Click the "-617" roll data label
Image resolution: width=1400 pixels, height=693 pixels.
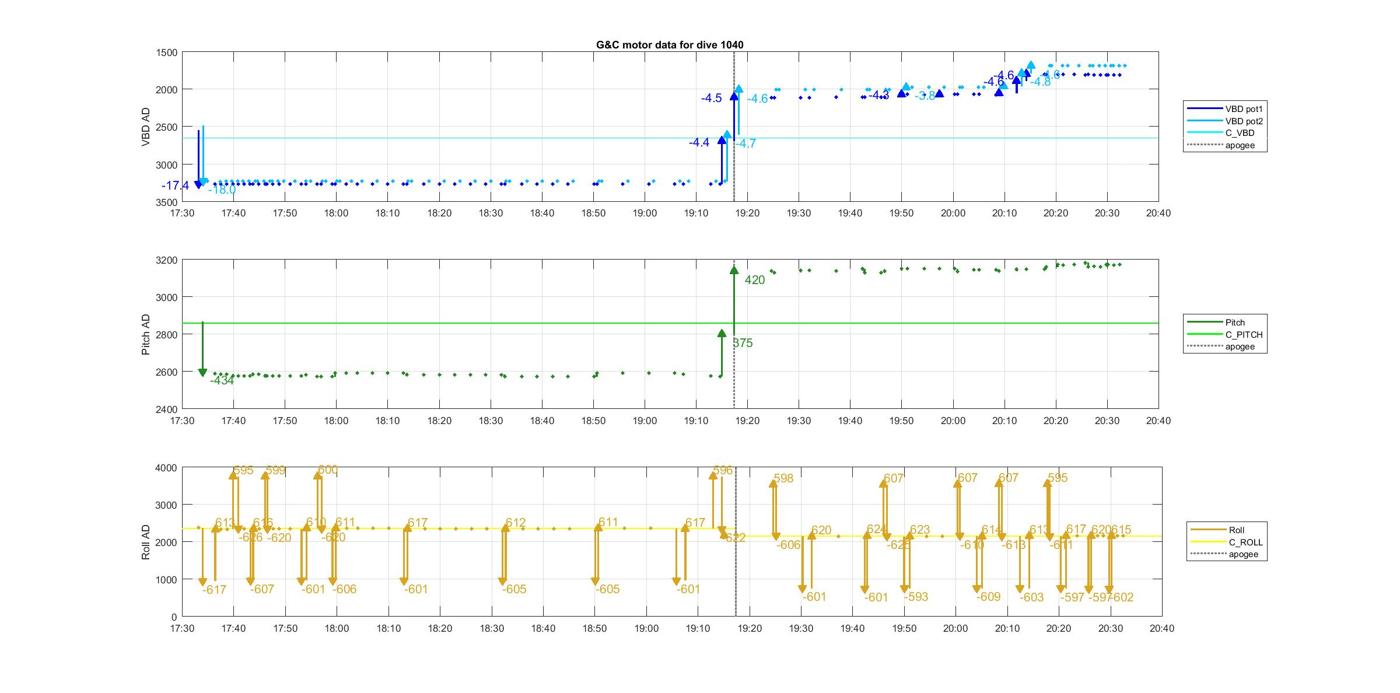(x=214, y=590)
